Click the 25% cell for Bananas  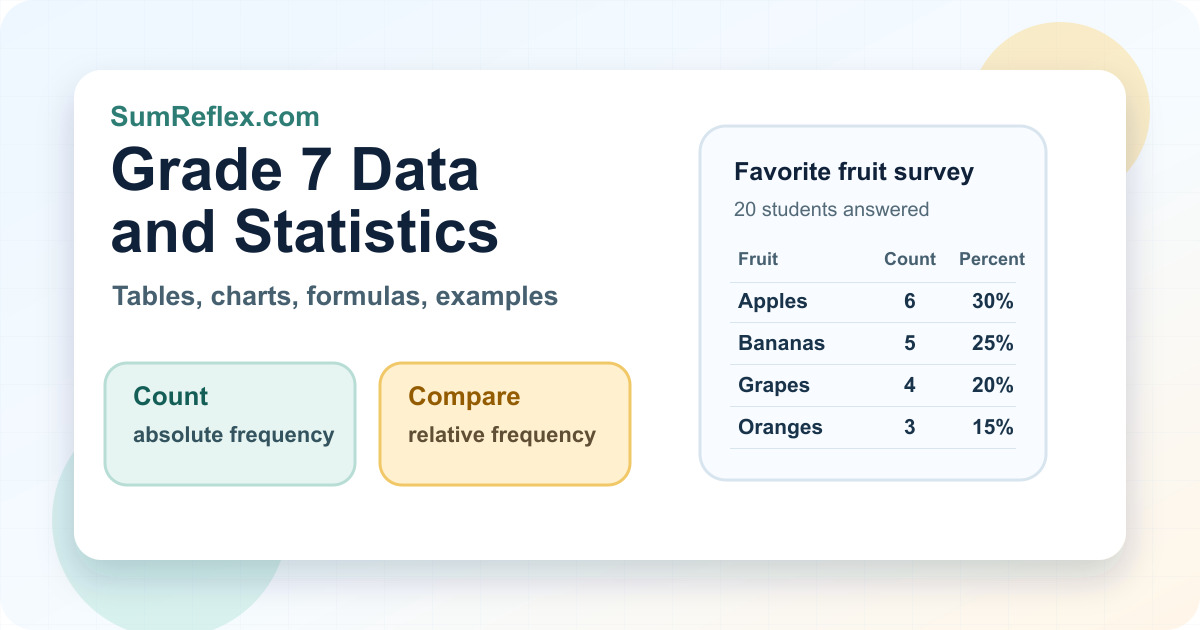(993, 343)
